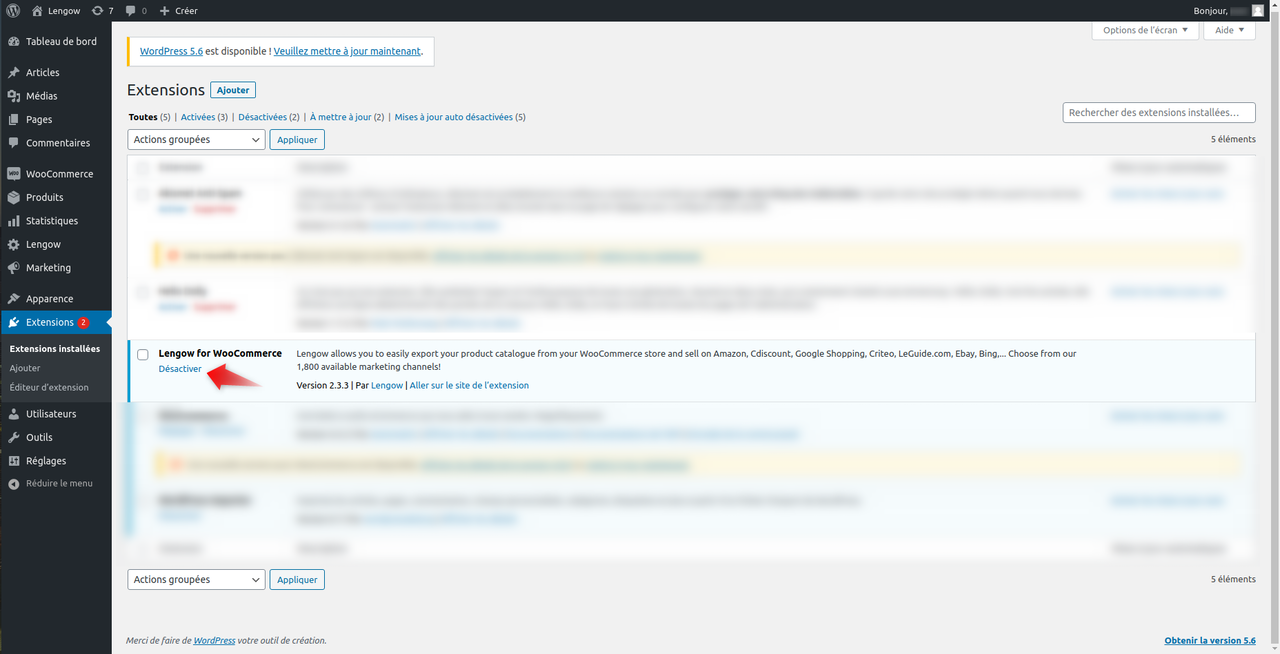Image resolution: width=1280 pixels, height=654 pixels.
Task: Go to Médias in sidebar
Action: click(x=41, y=96)
